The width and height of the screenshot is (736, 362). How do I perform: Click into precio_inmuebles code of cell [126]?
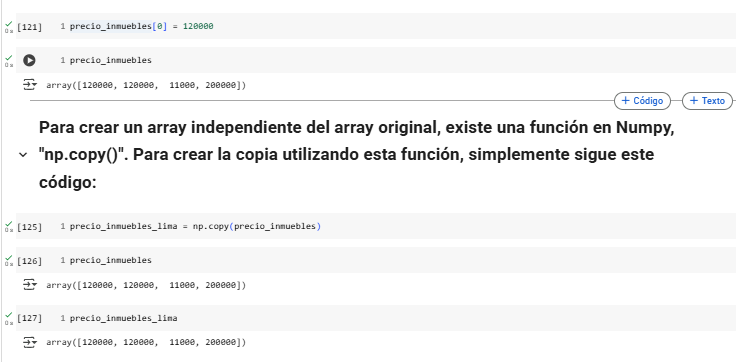(x=111, y=260)
